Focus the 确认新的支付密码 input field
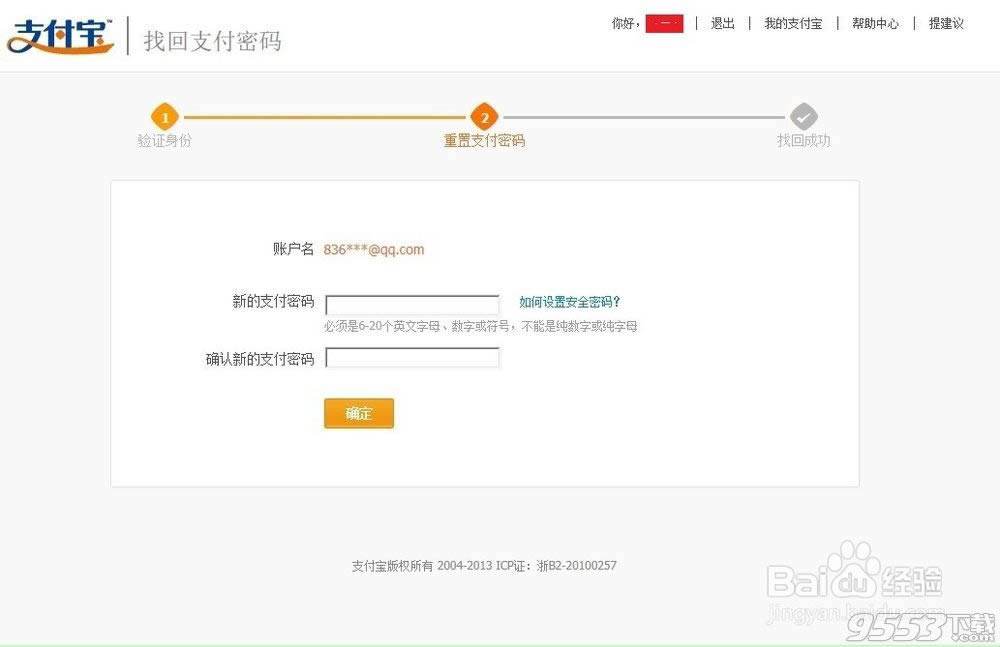This screenshot has height=647, width=1000. [412, 357]
